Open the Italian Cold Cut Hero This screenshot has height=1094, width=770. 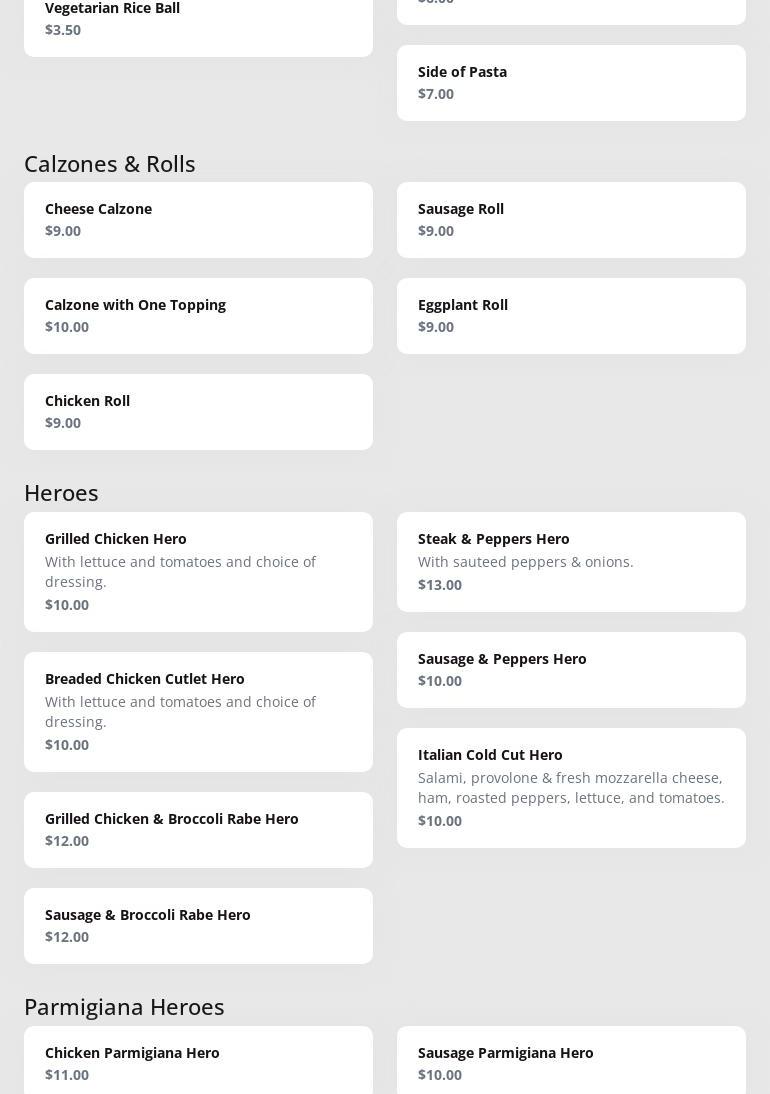tap(571, 788)
